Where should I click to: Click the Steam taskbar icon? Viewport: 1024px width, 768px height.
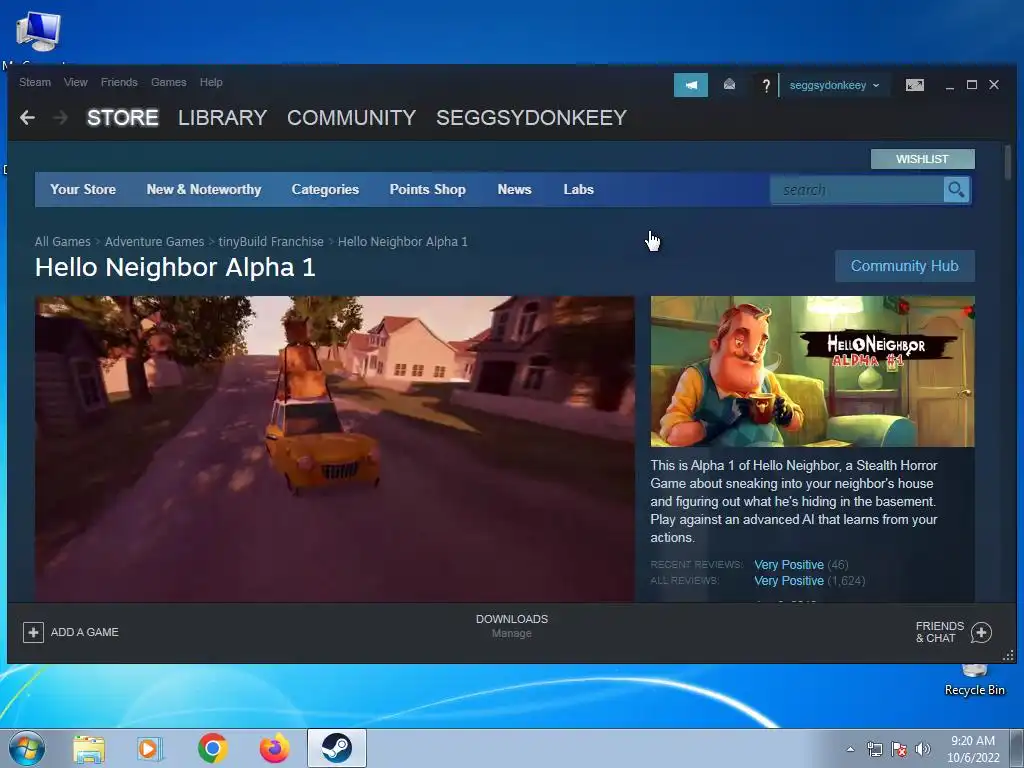coord(336,748)
